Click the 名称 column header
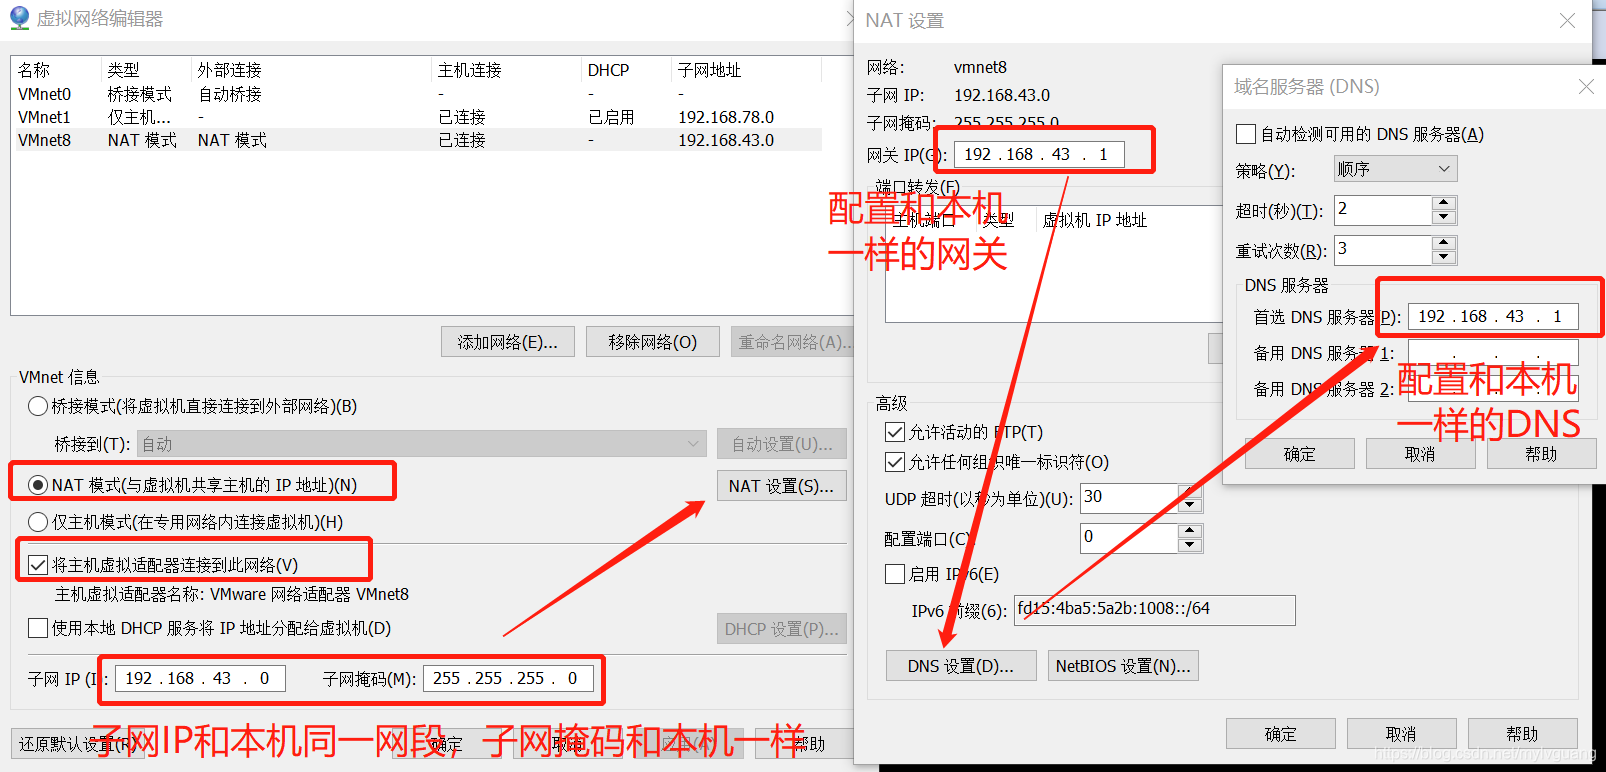 (56, 70)
